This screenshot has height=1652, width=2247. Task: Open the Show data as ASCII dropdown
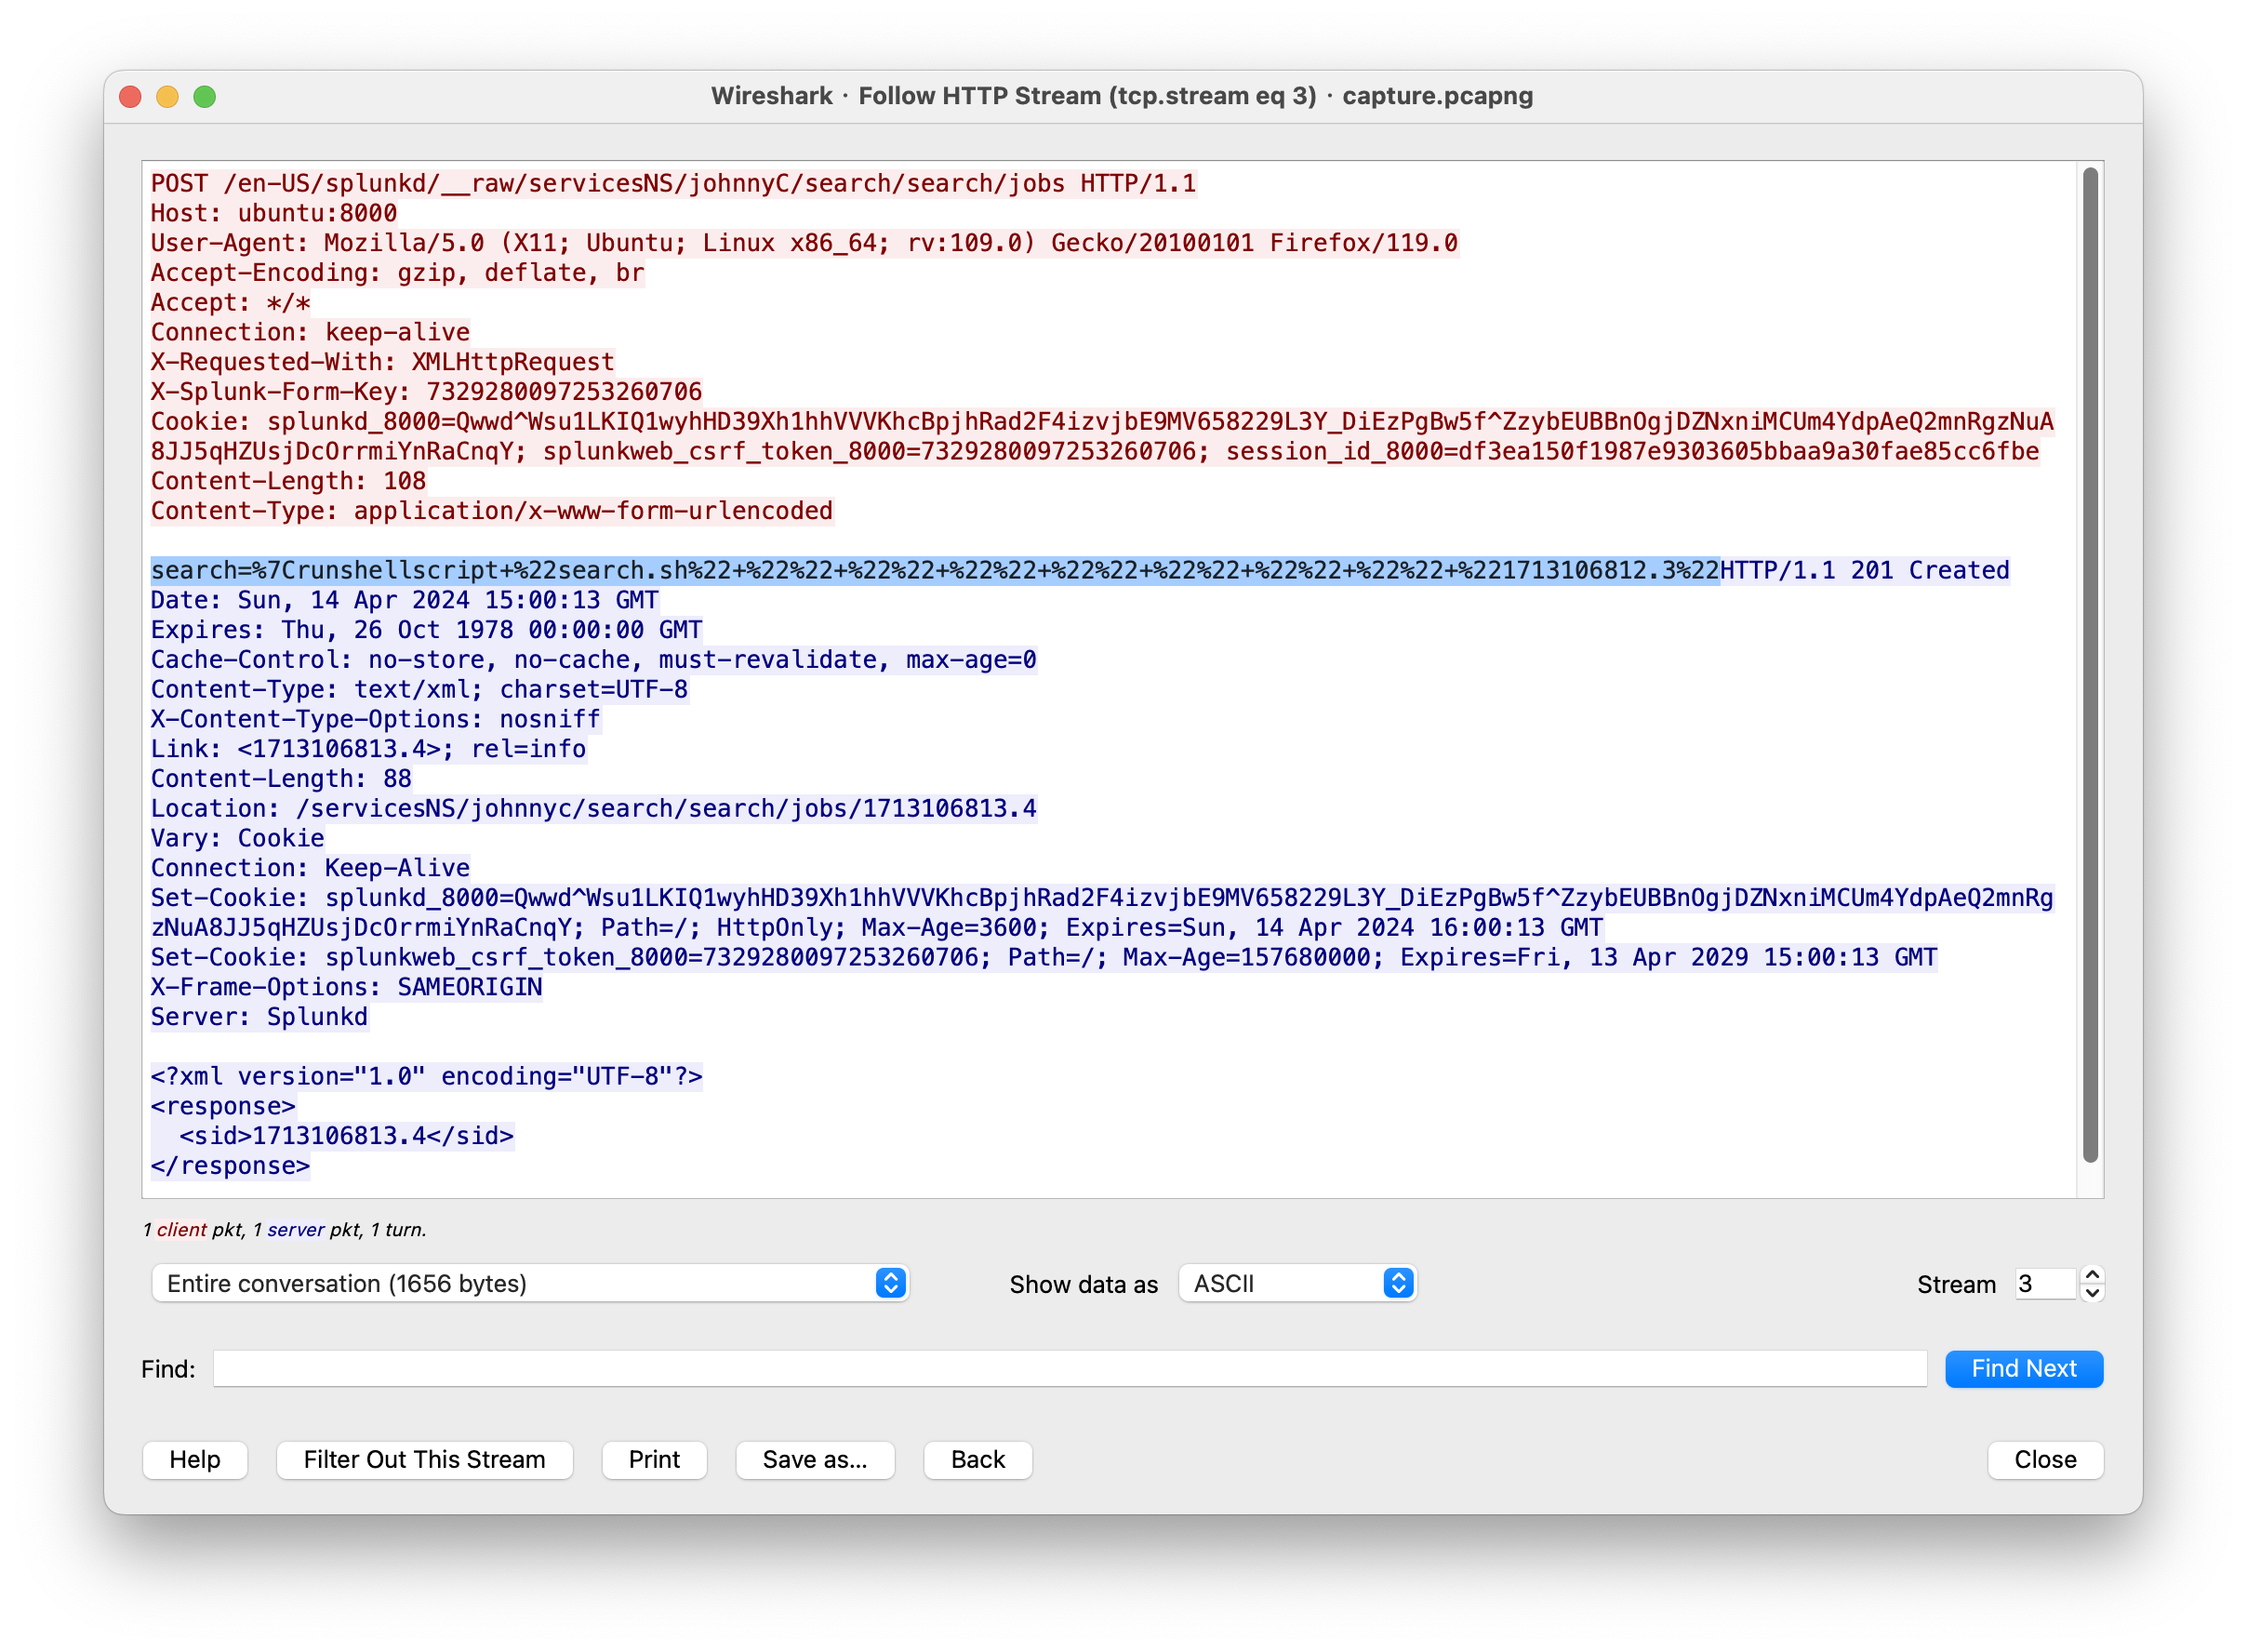click(1297, 1283)
